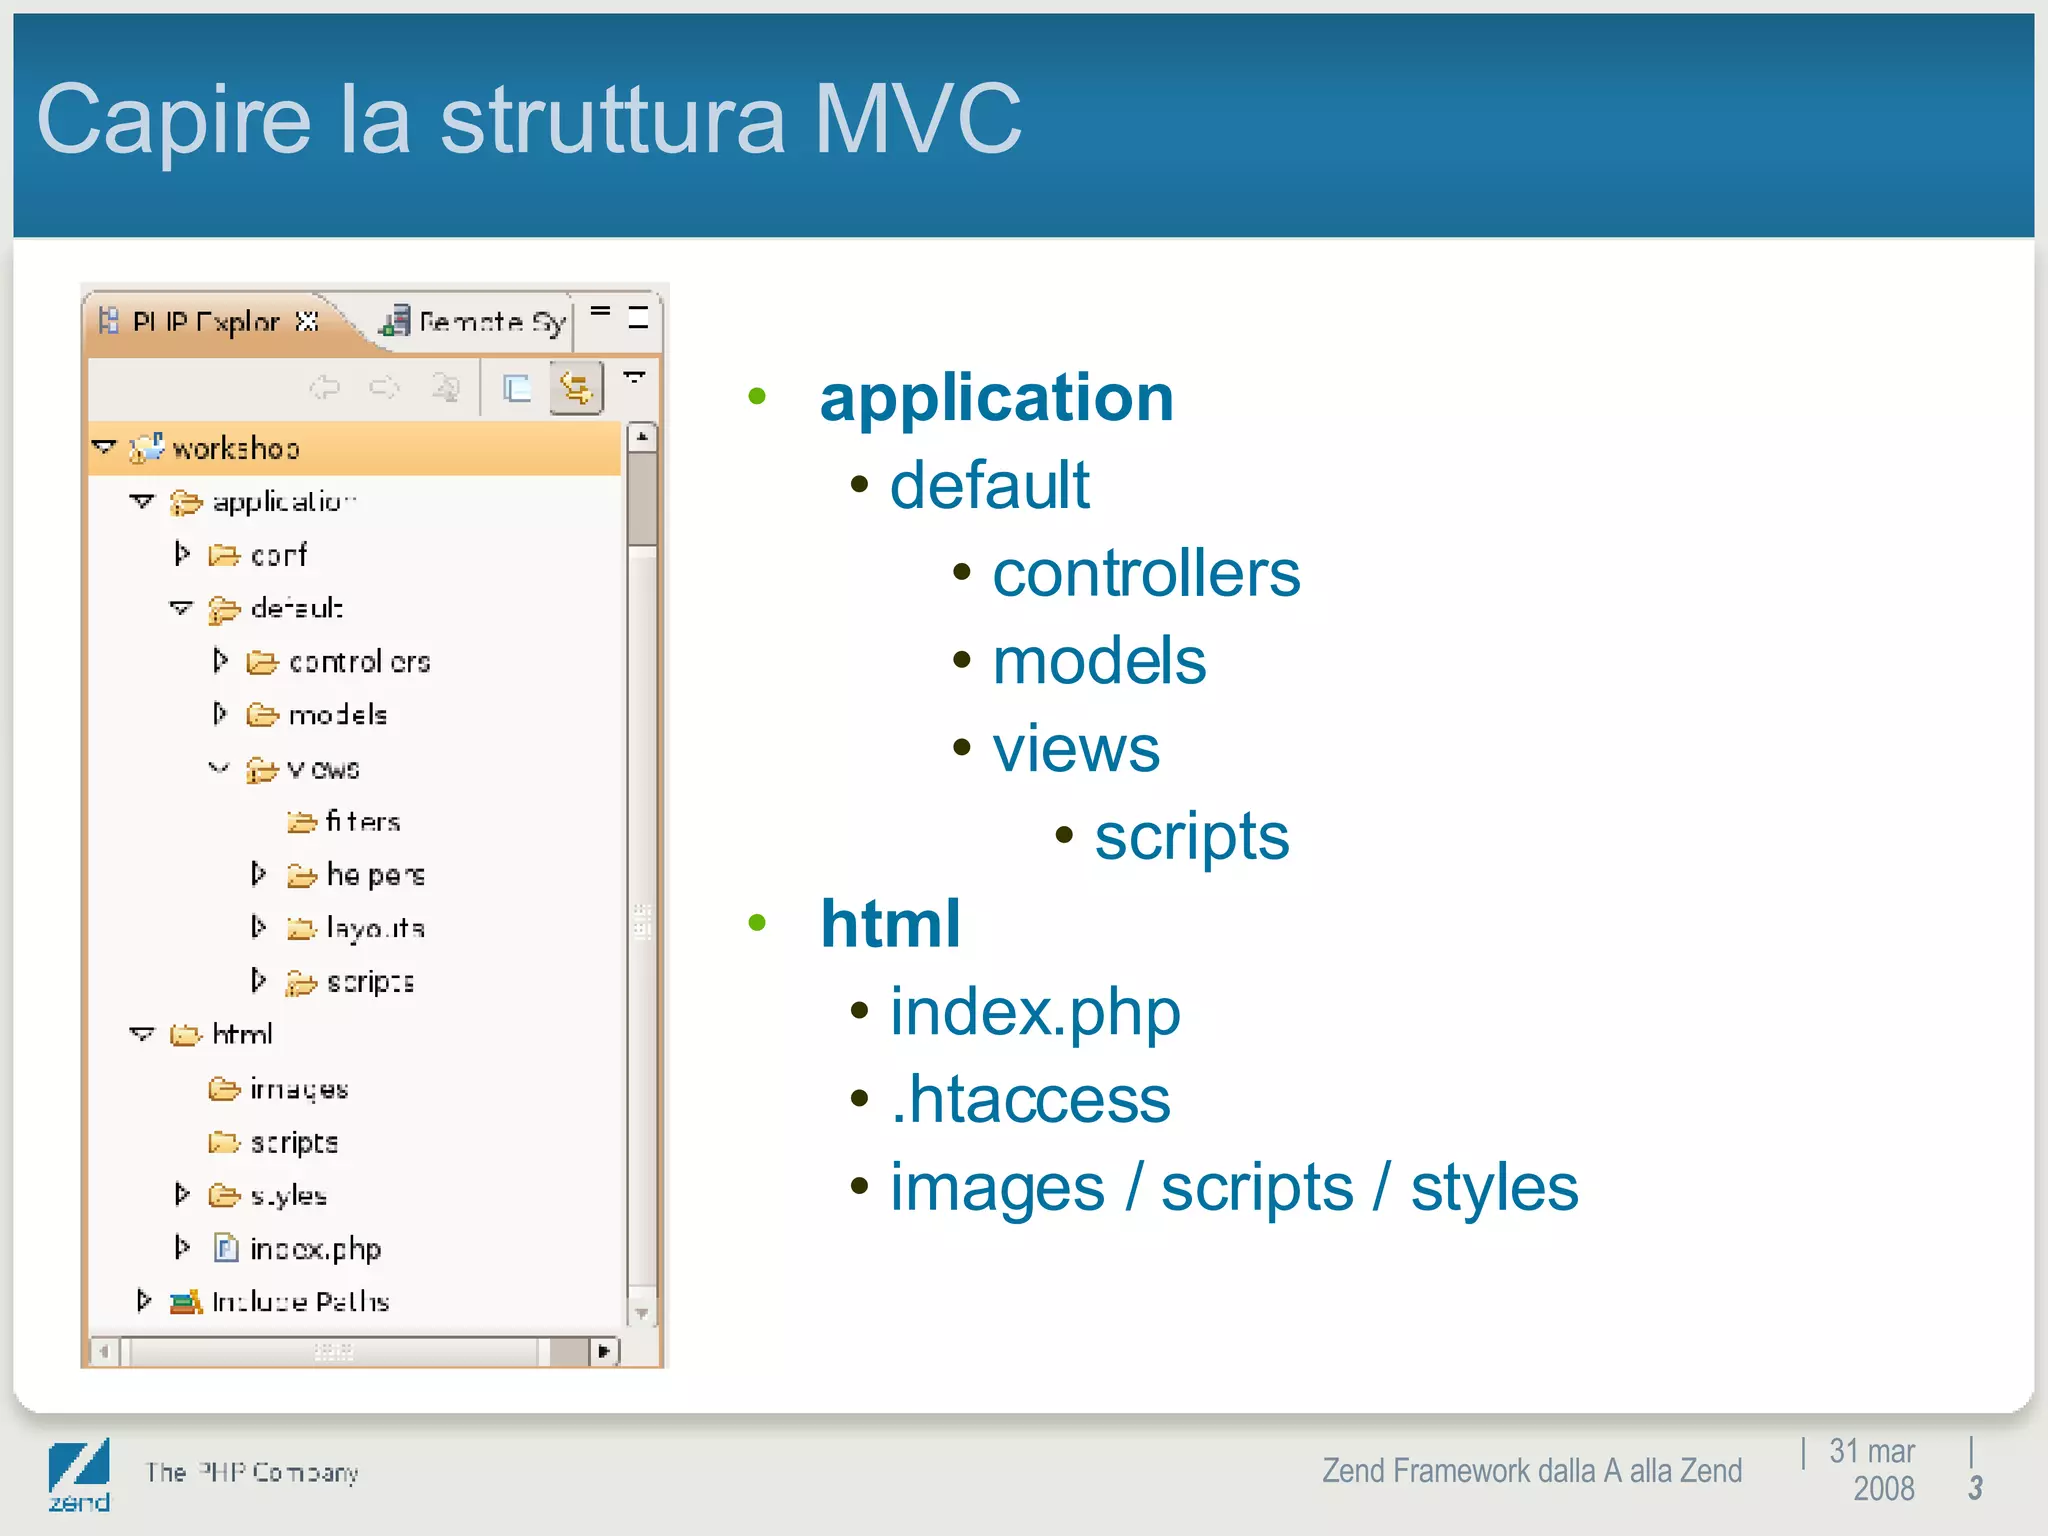The image size is (2048, 1536).
Task: Maximize the PHP Explorer view
Action: (638, 318)
